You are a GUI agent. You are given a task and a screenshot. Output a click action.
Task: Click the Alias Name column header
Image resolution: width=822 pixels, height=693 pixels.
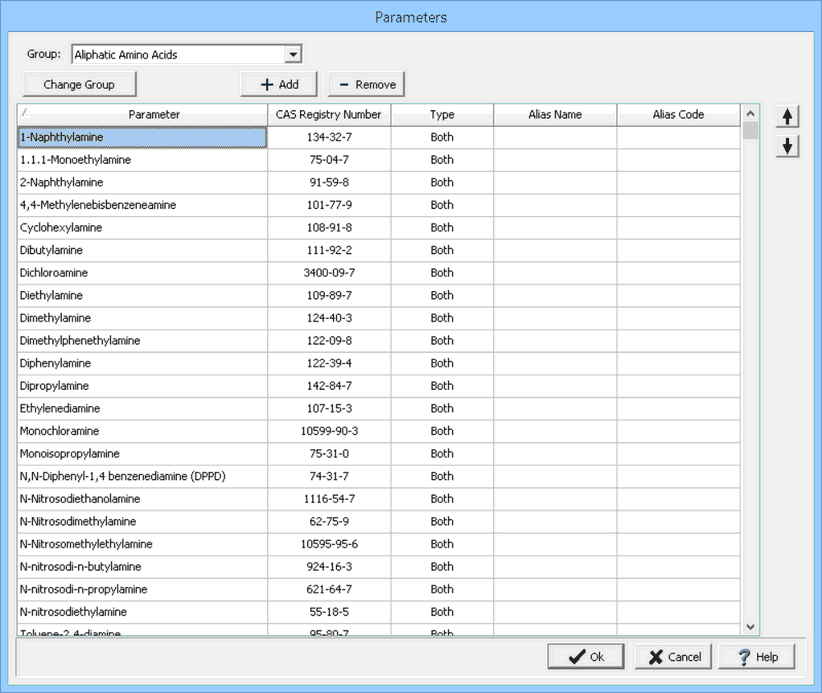[x=555, y=115]
